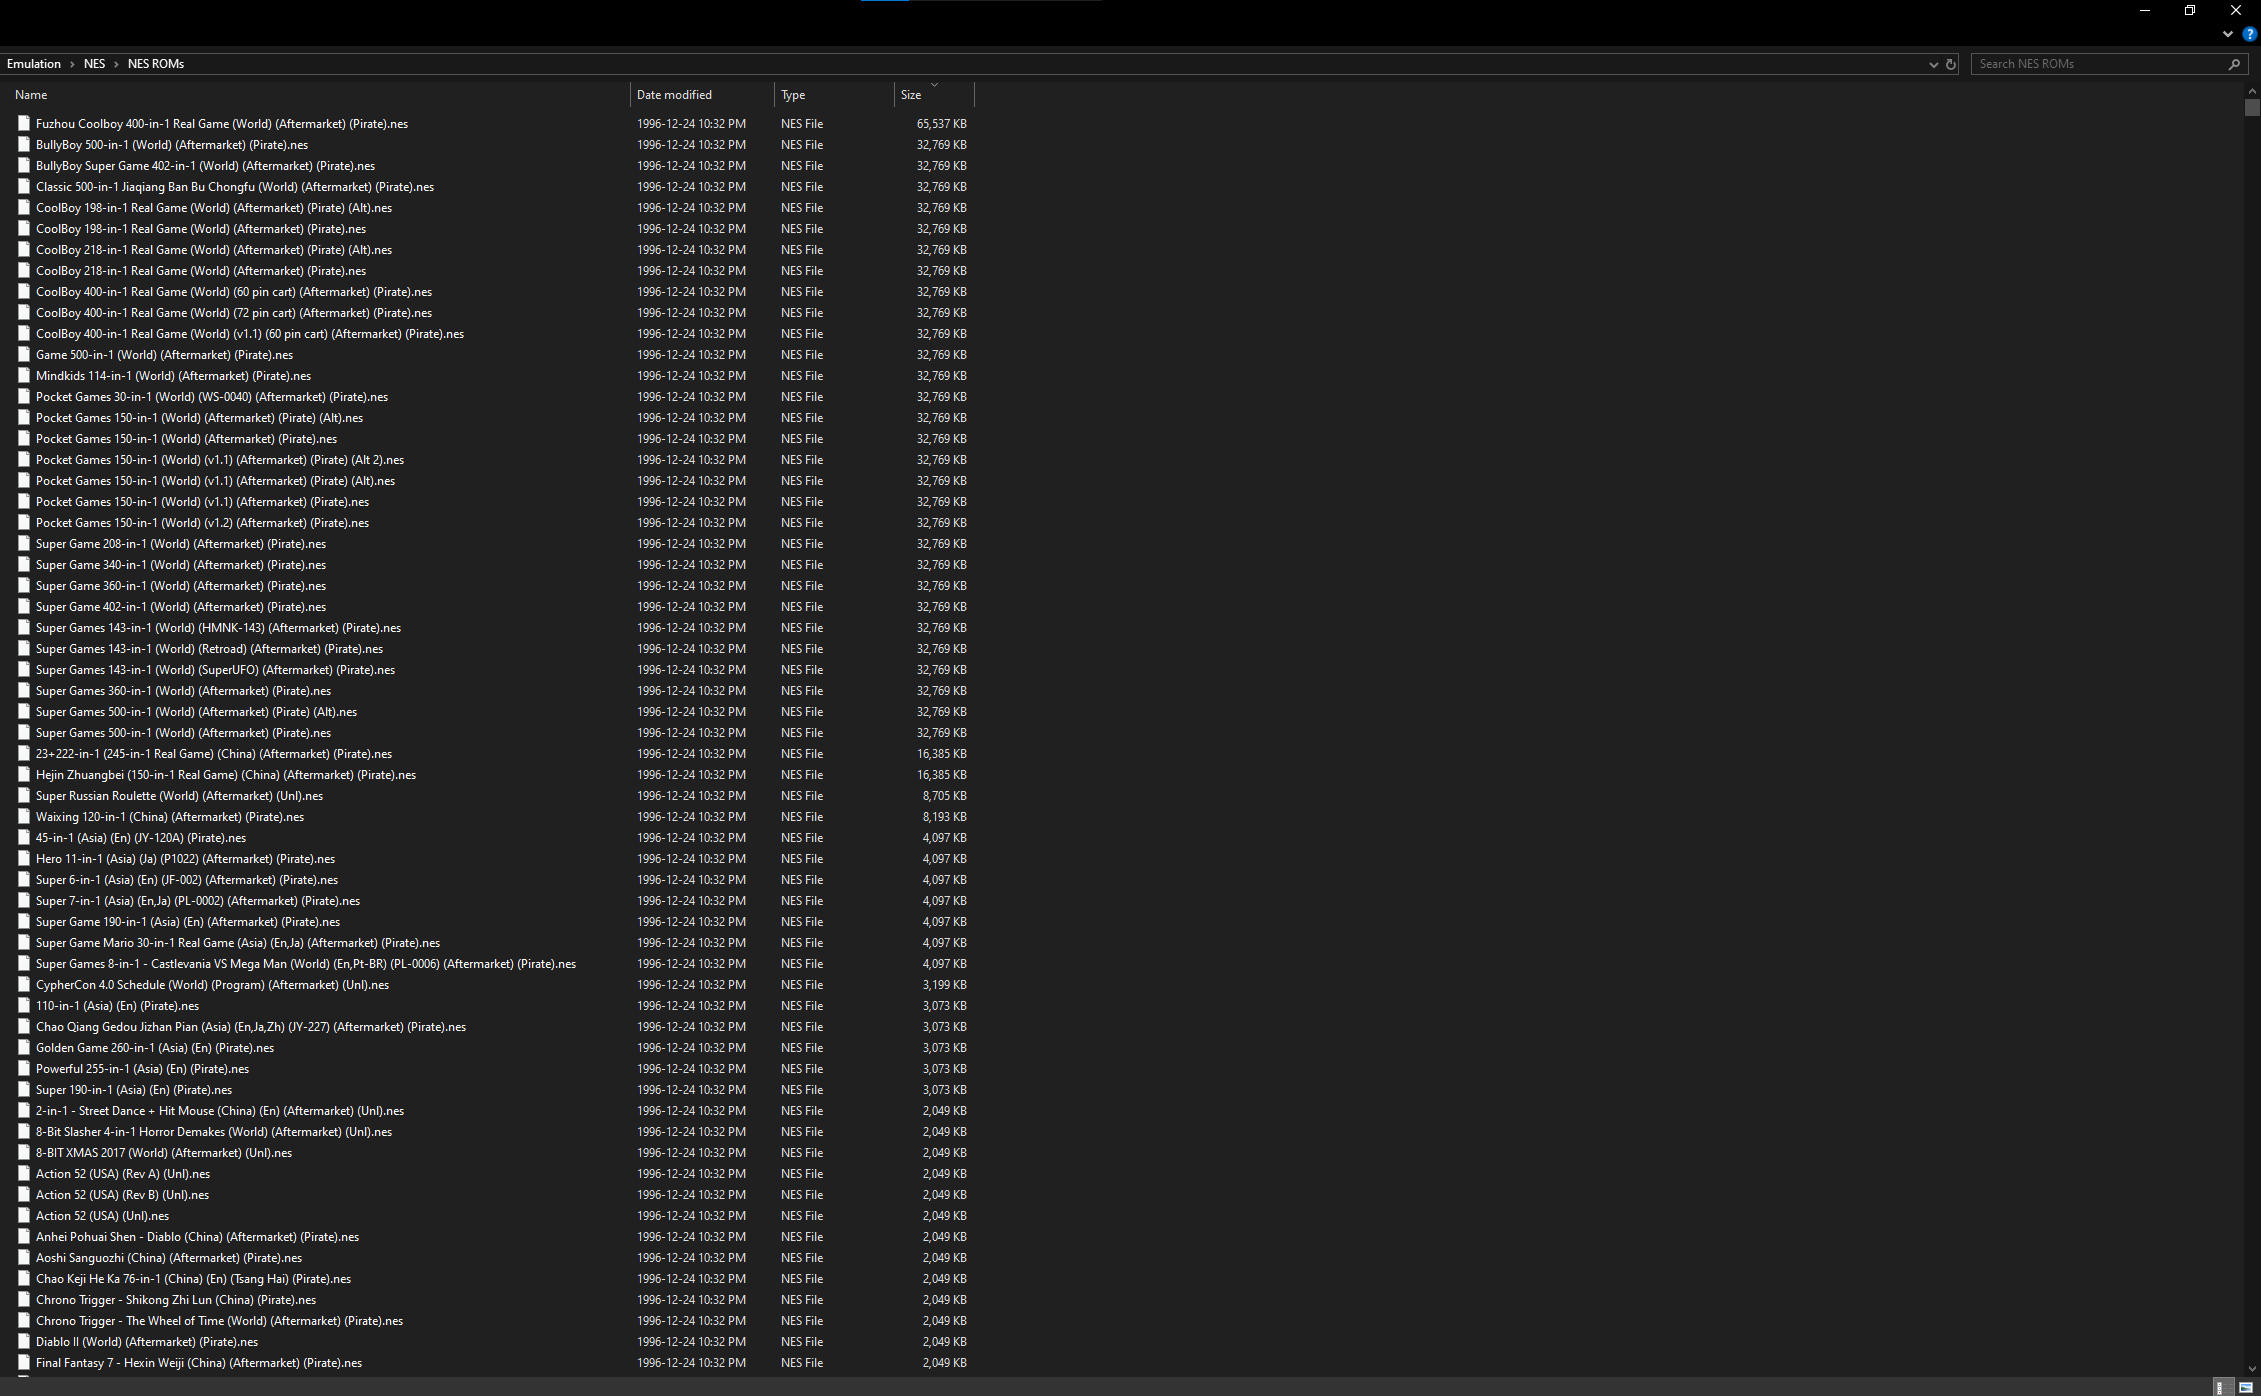Select CoolBoy 400-in-1 Real Game (72 pin cart)

tap(234, 313)
